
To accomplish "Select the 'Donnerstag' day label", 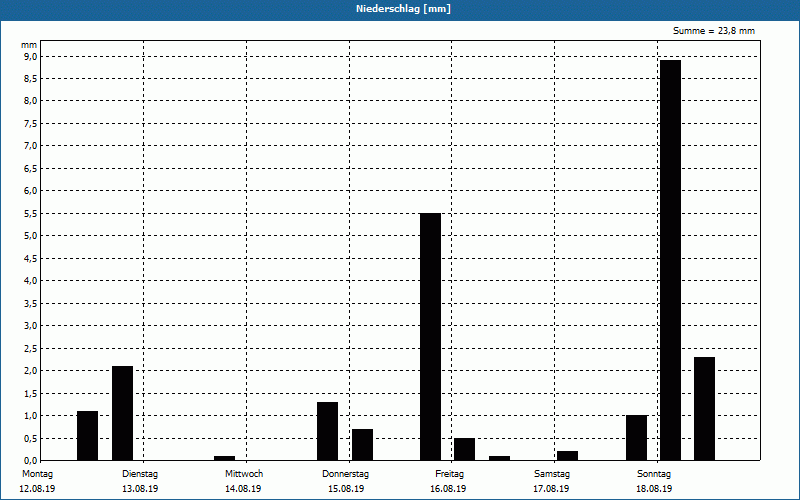I will point(345,474).
